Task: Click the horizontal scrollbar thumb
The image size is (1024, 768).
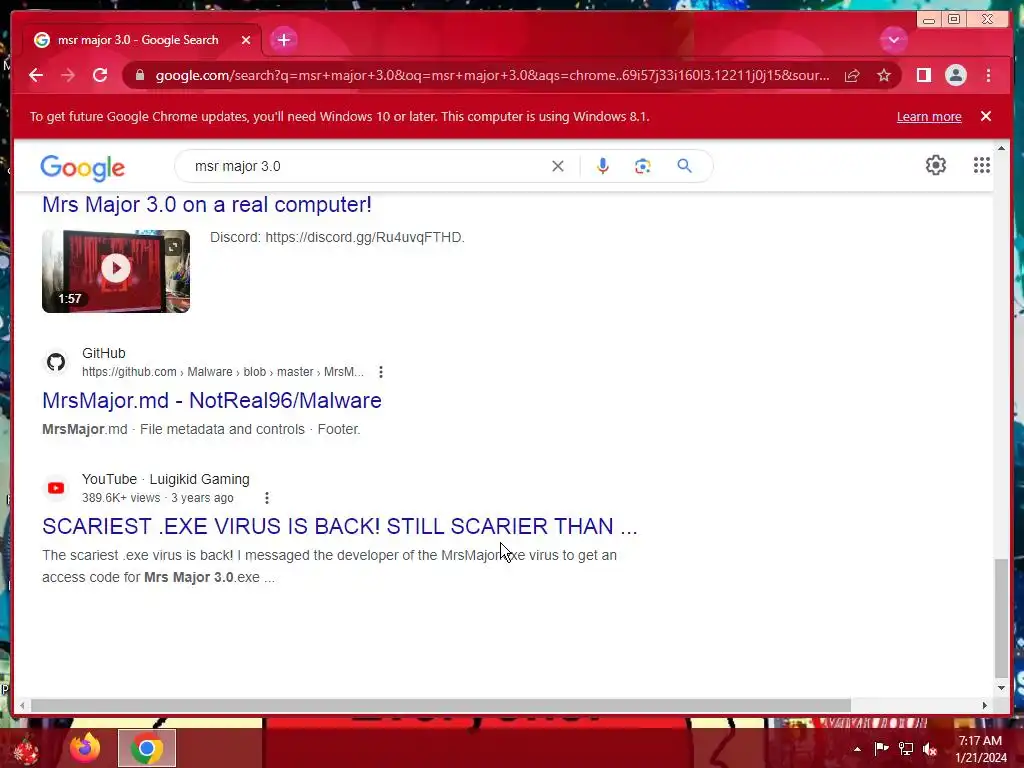Action: 441,705
